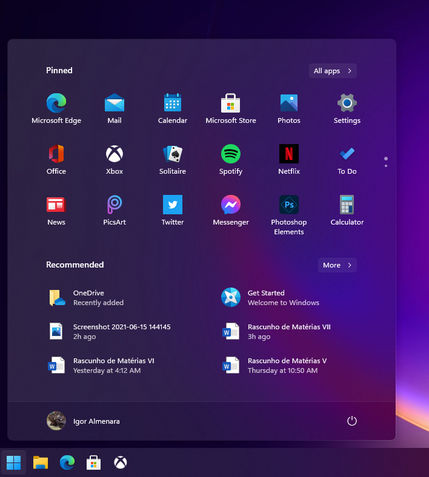Open the To Do app

(347, 160)
